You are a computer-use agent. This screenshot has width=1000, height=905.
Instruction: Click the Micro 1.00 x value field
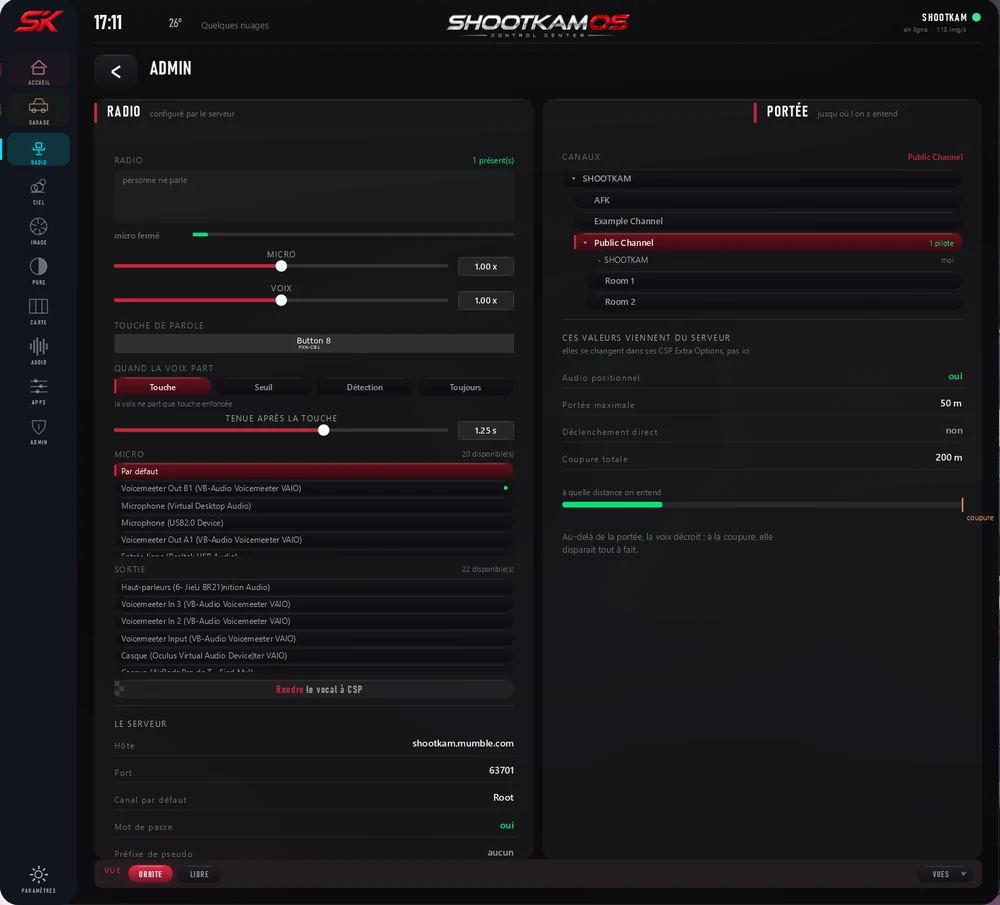click(x=486, y=267)
